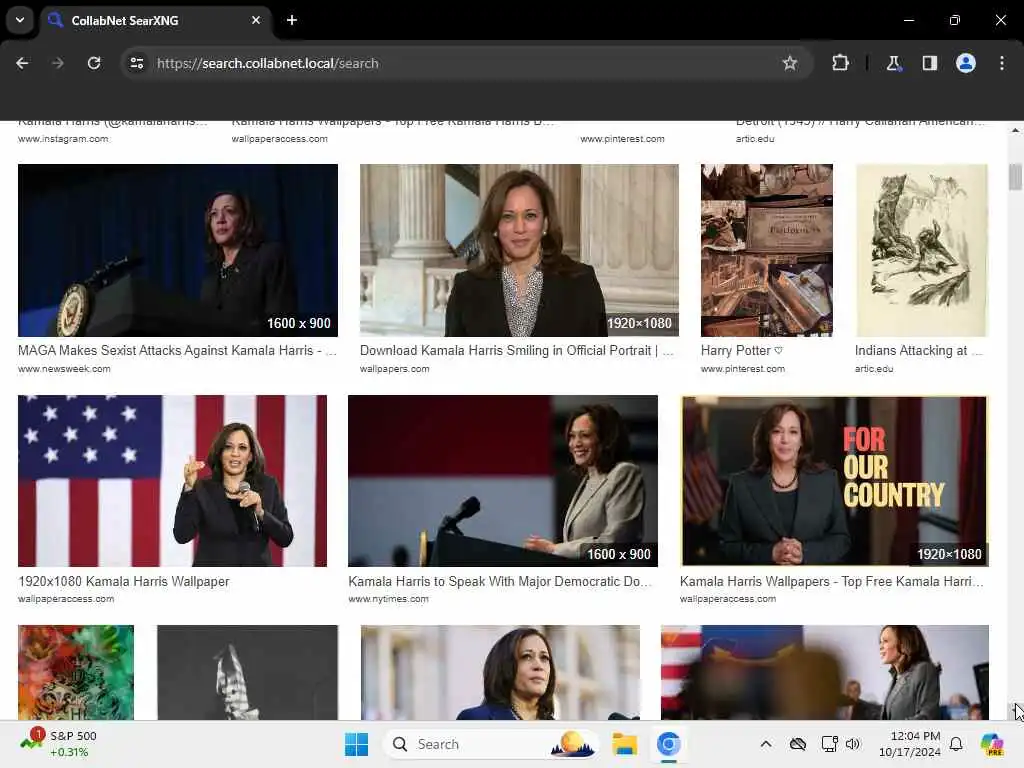Open the flag background Kamala Harris wallpaper image
1024x768 pixels.
[172, 481]
